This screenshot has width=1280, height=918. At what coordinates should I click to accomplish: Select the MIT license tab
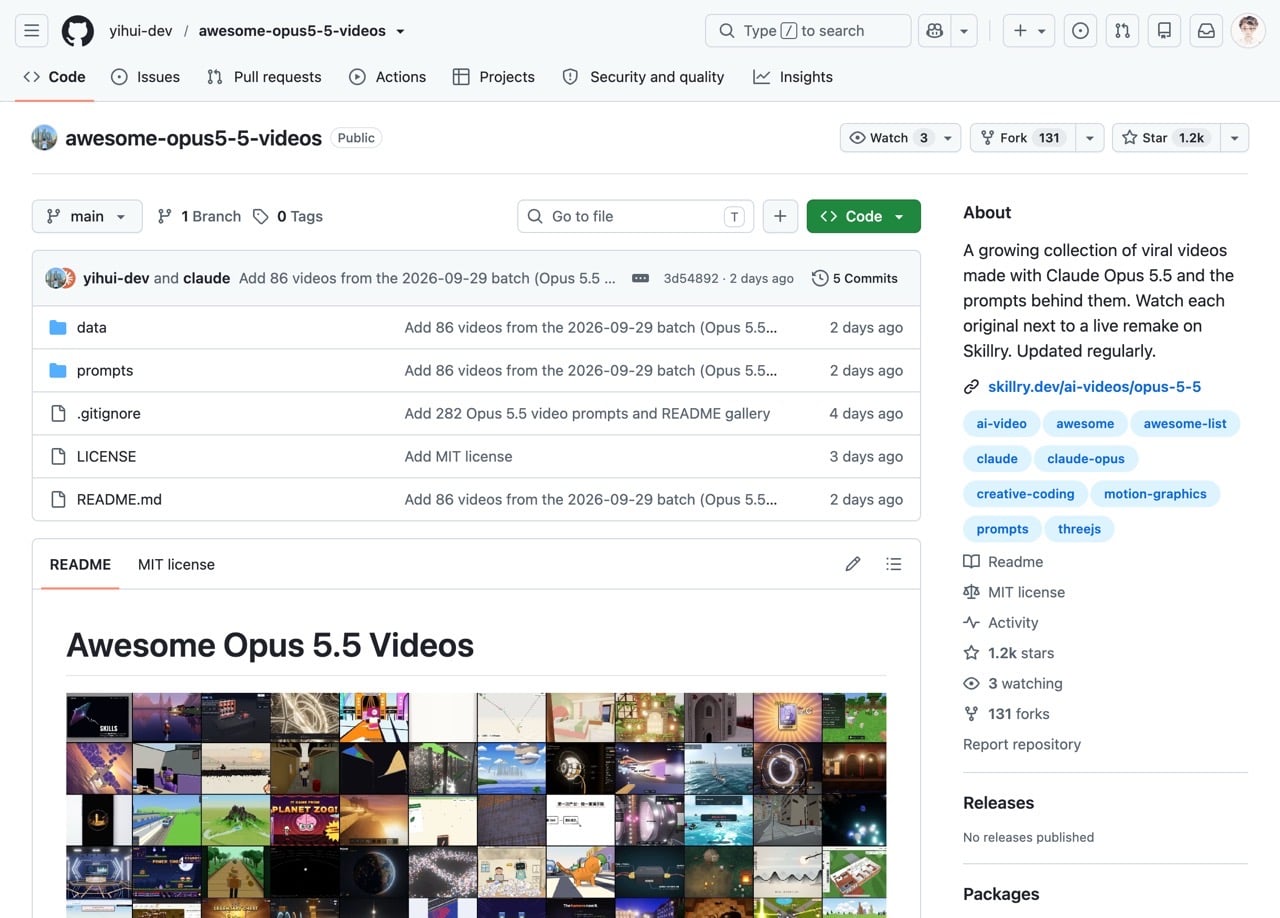tap(176, 564)
